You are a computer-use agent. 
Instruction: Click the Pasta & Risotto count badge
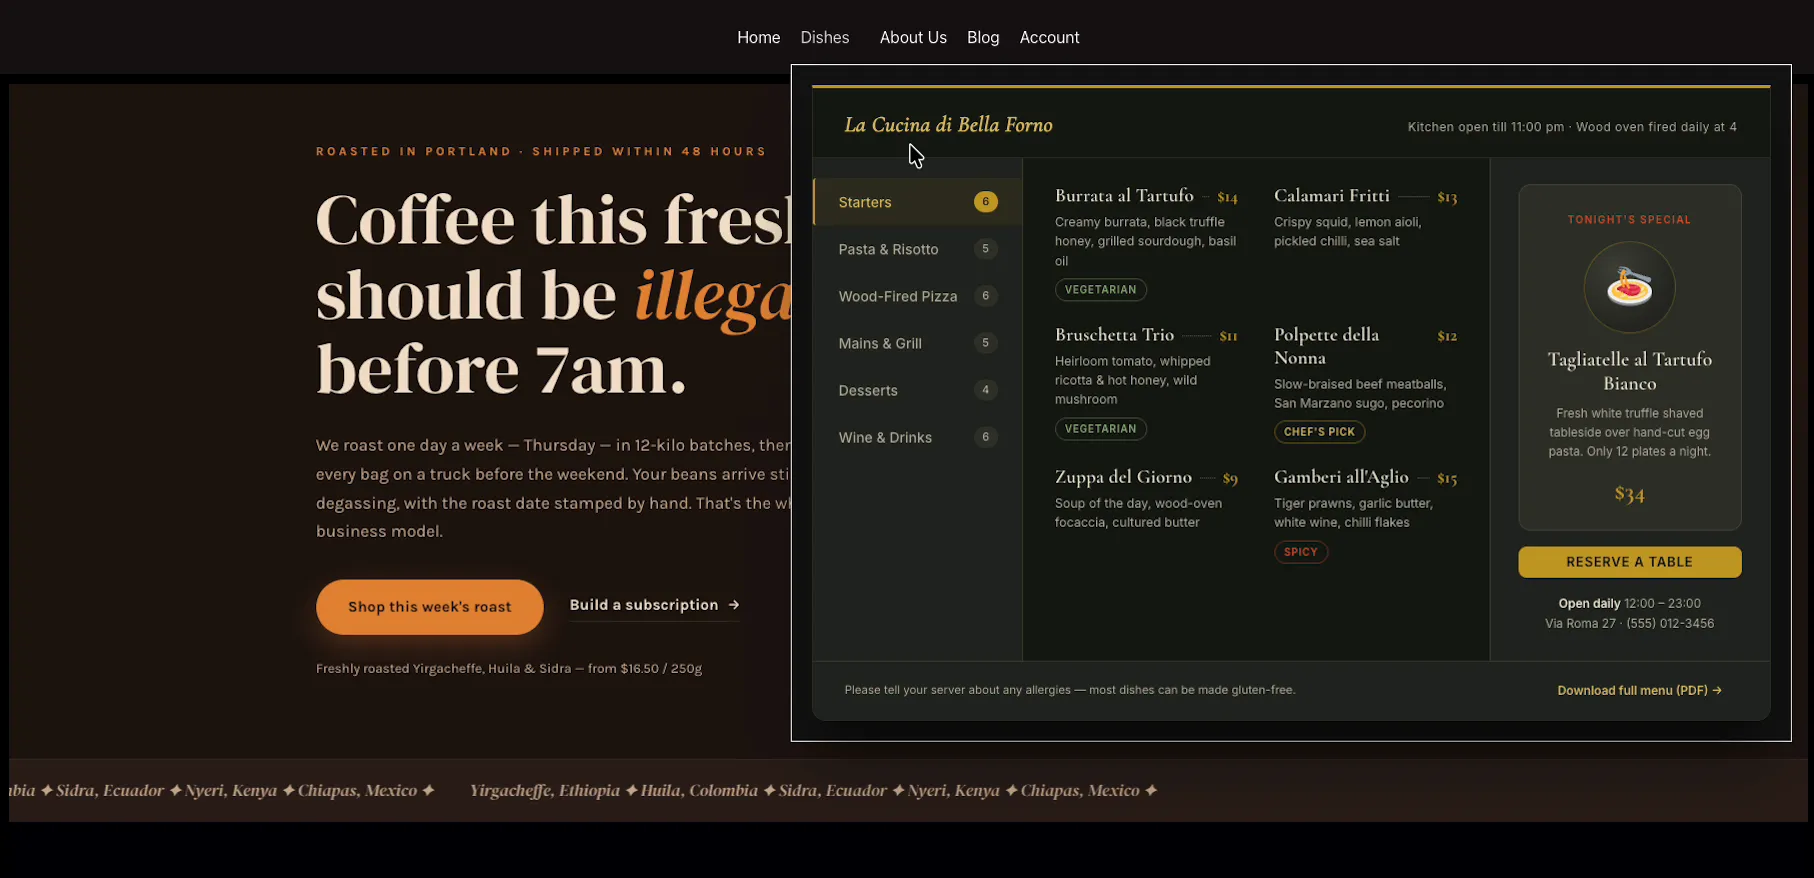985,249
